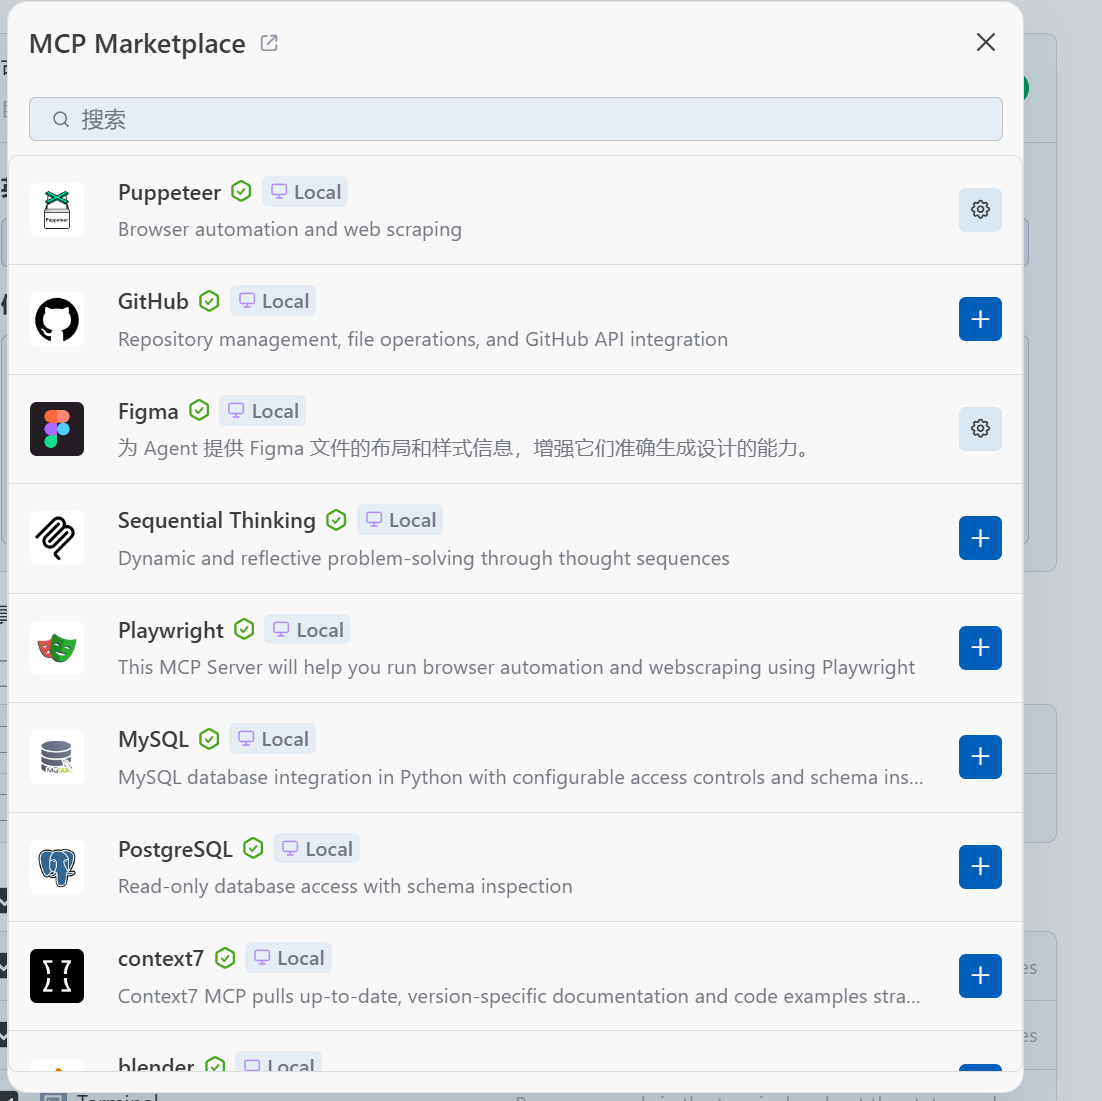Click "Read-only database access" description
Viewport: 1102px width, 1101px height.
pos(345,886)
